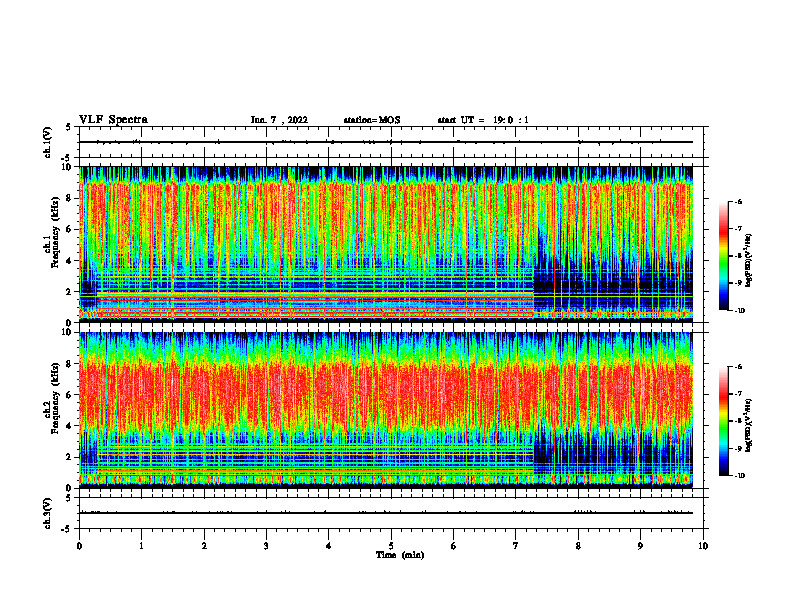The width and height of the screenshot is (792, 612).
Task: Click the time axis tick label "6"
Action: click(x=454, y=546)
